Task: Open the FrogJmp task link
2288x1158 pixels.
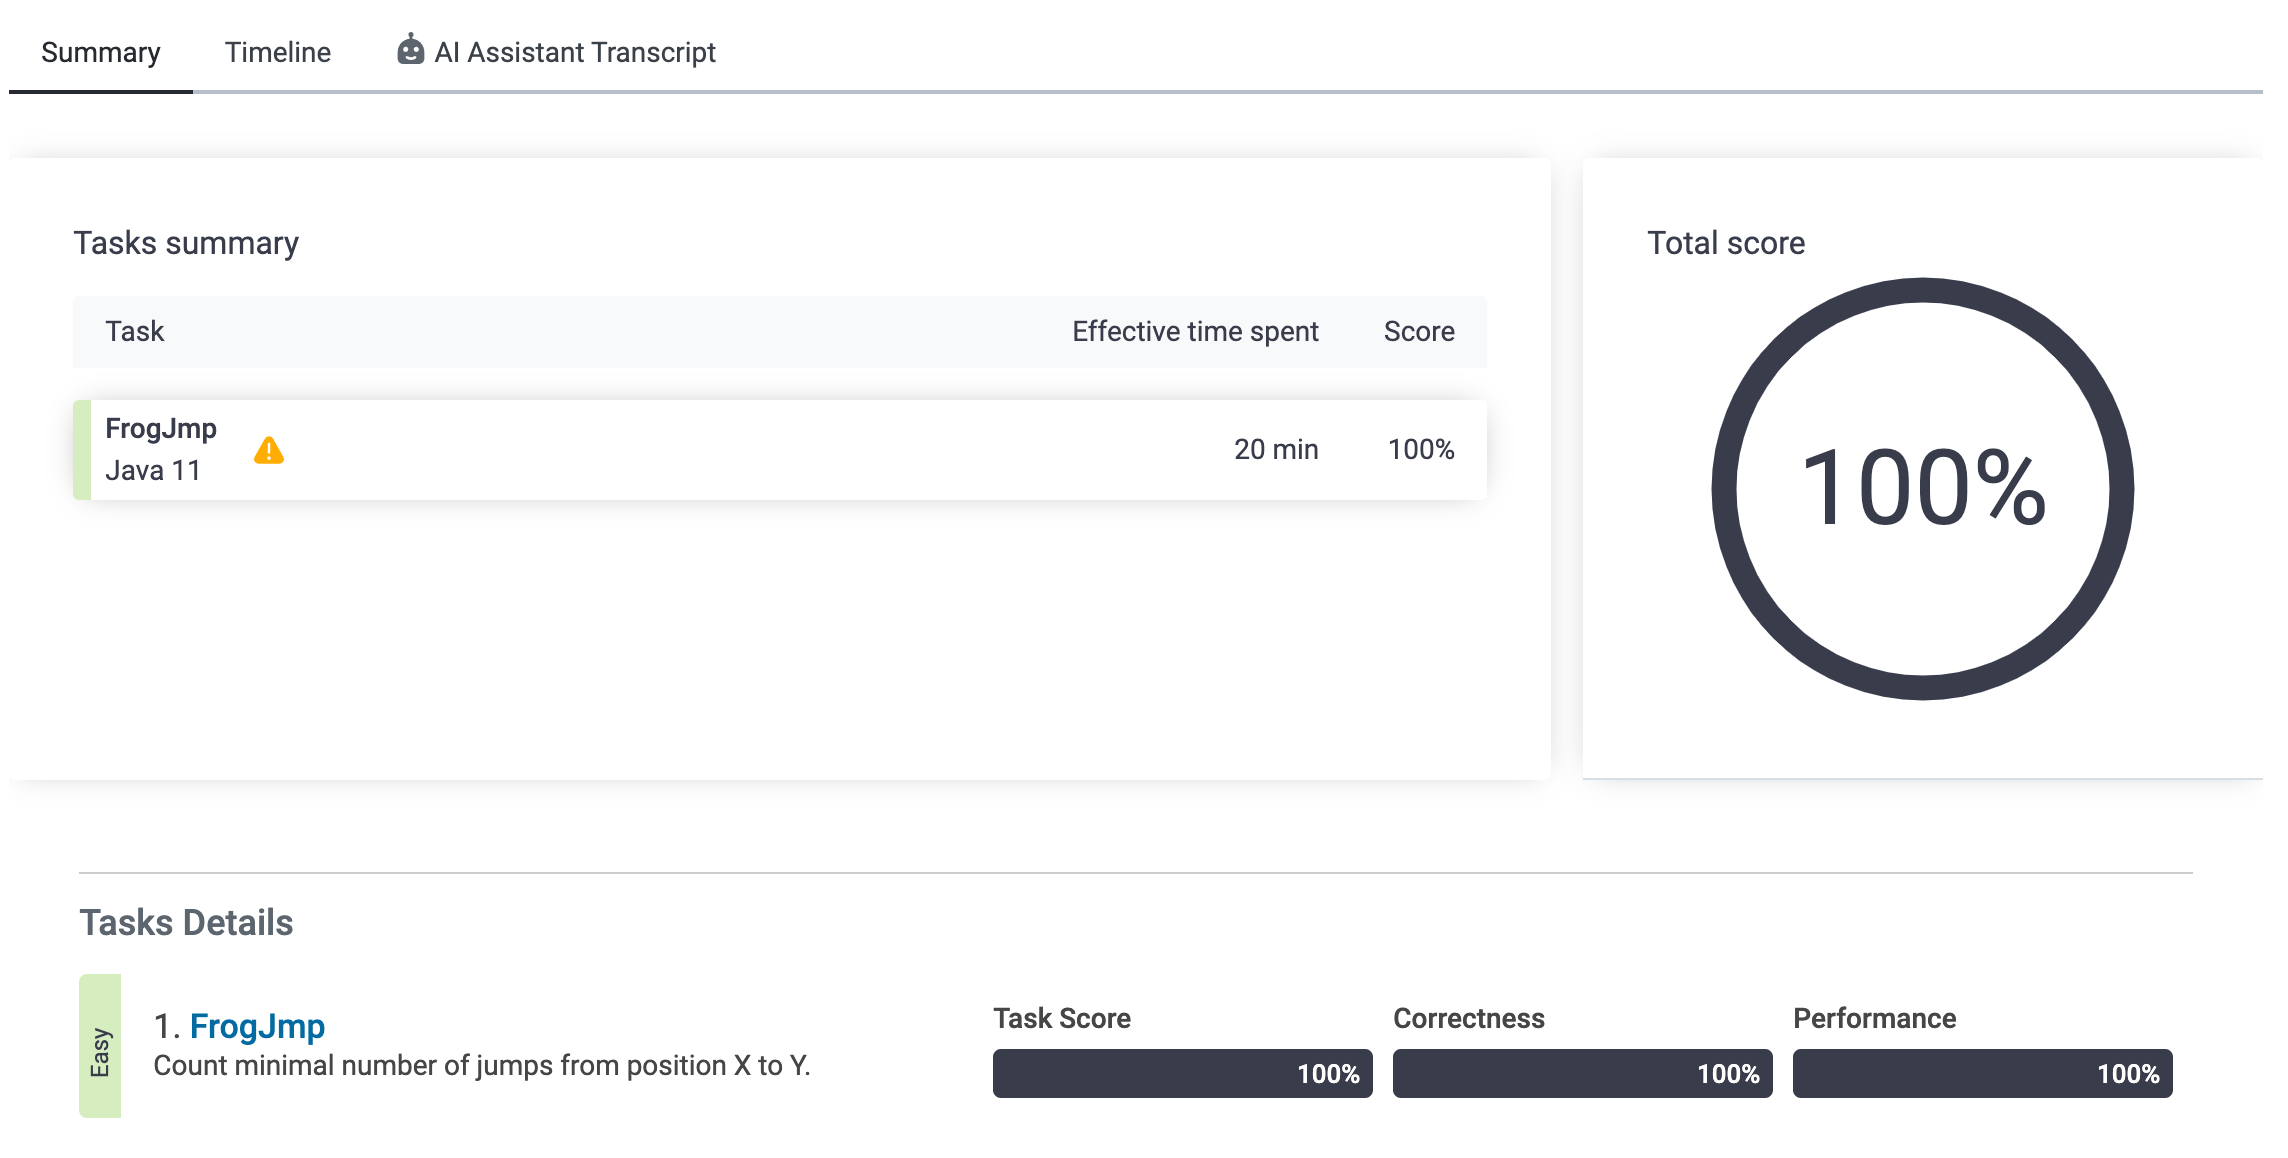Action: point(257,1026)
